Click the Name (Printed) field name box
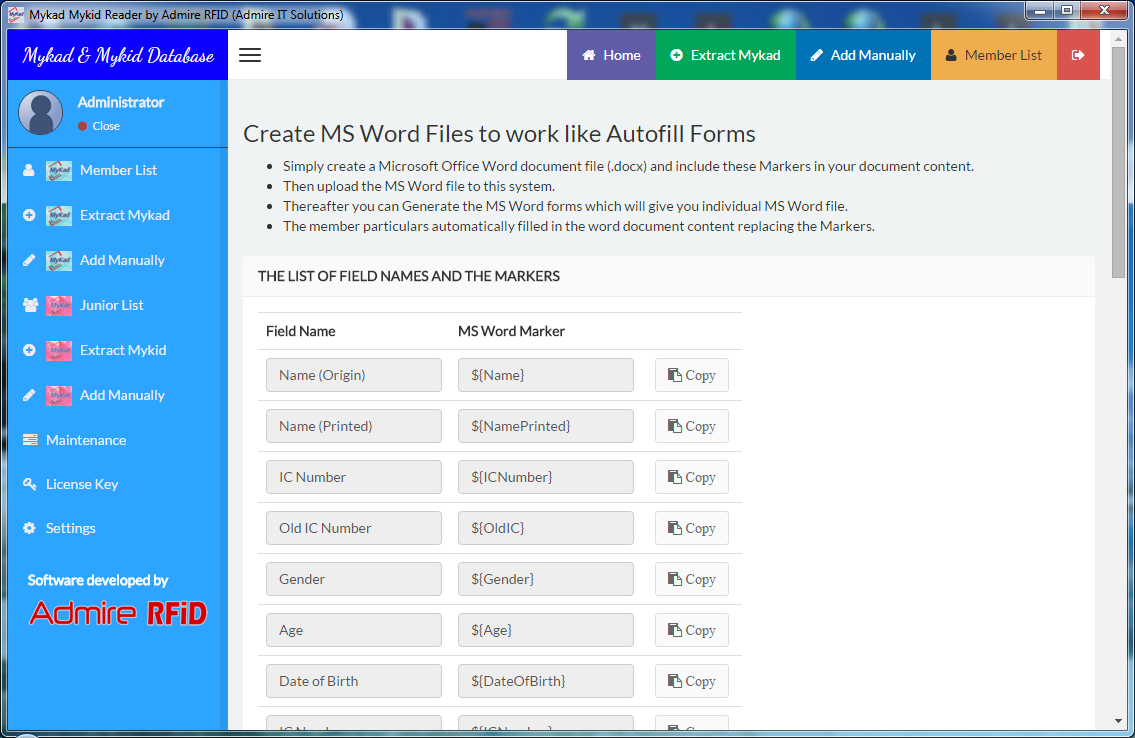Image resolution: width=1135 pixels, height=738 pixels. pos(353,426)
